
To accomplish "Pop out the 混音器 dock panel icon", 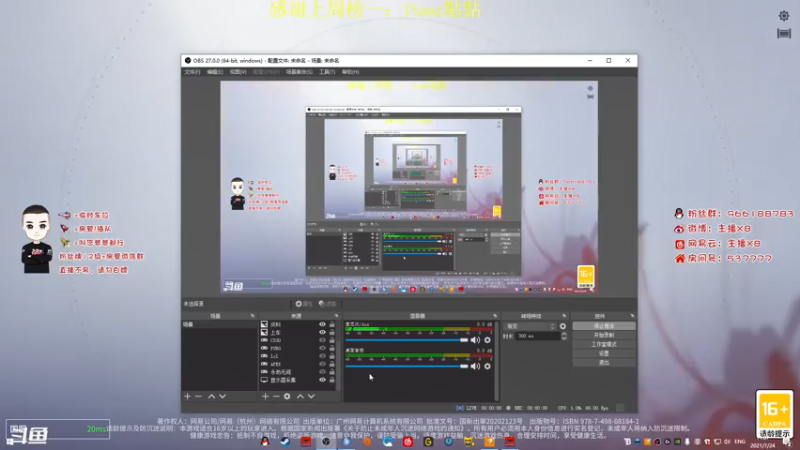I will (495, 316).
